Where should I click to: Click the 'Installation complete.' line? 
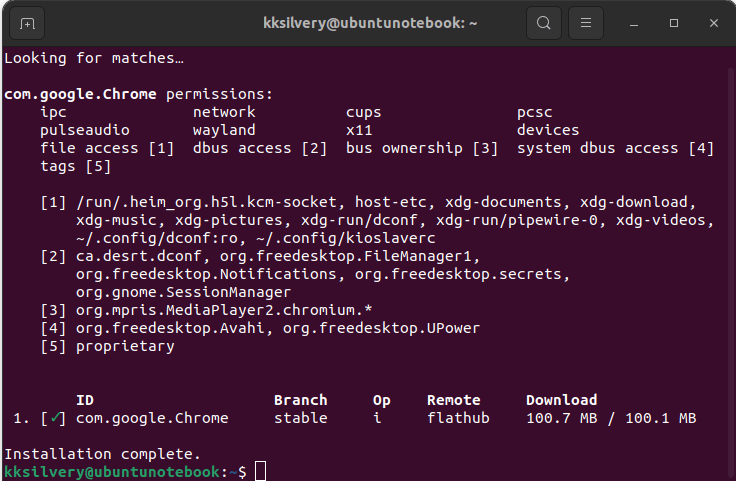[102, 454]
